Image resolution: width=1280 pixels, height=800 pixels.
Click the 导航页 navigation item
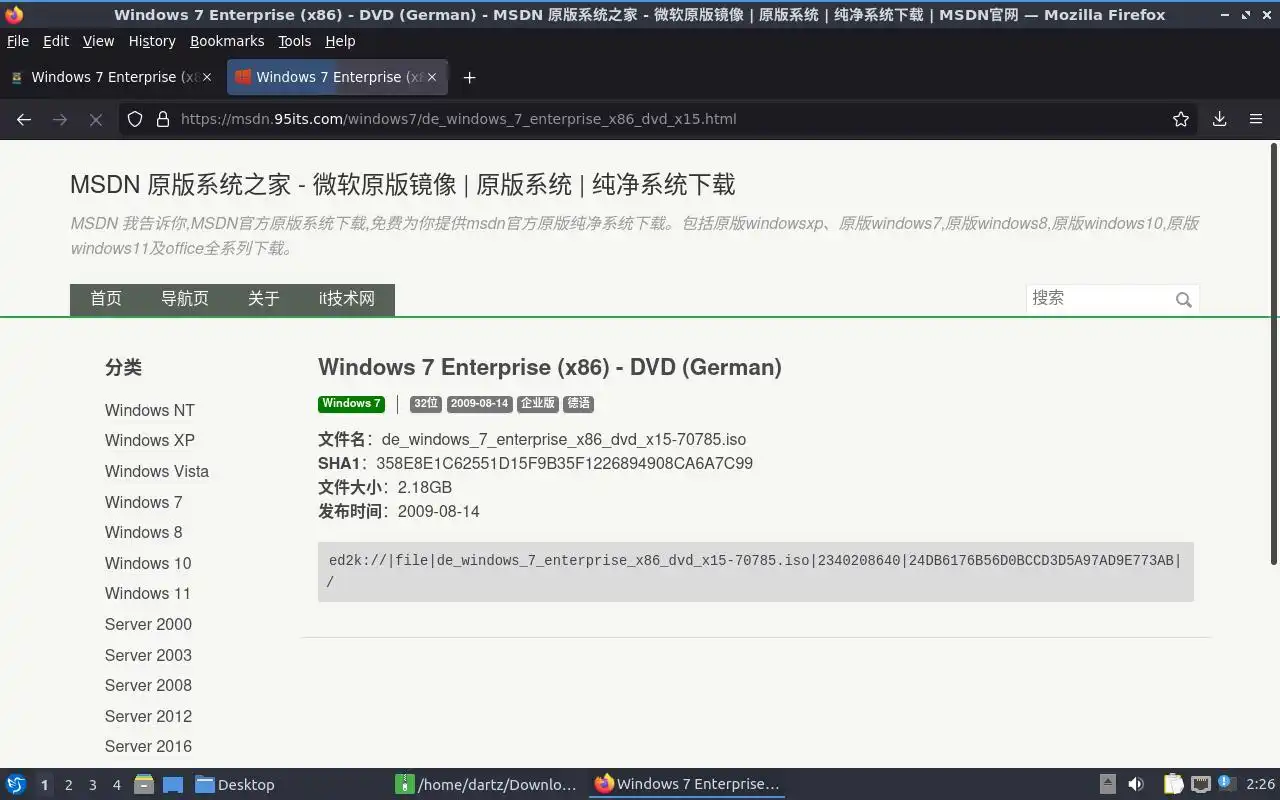click(x=185, y=299)
